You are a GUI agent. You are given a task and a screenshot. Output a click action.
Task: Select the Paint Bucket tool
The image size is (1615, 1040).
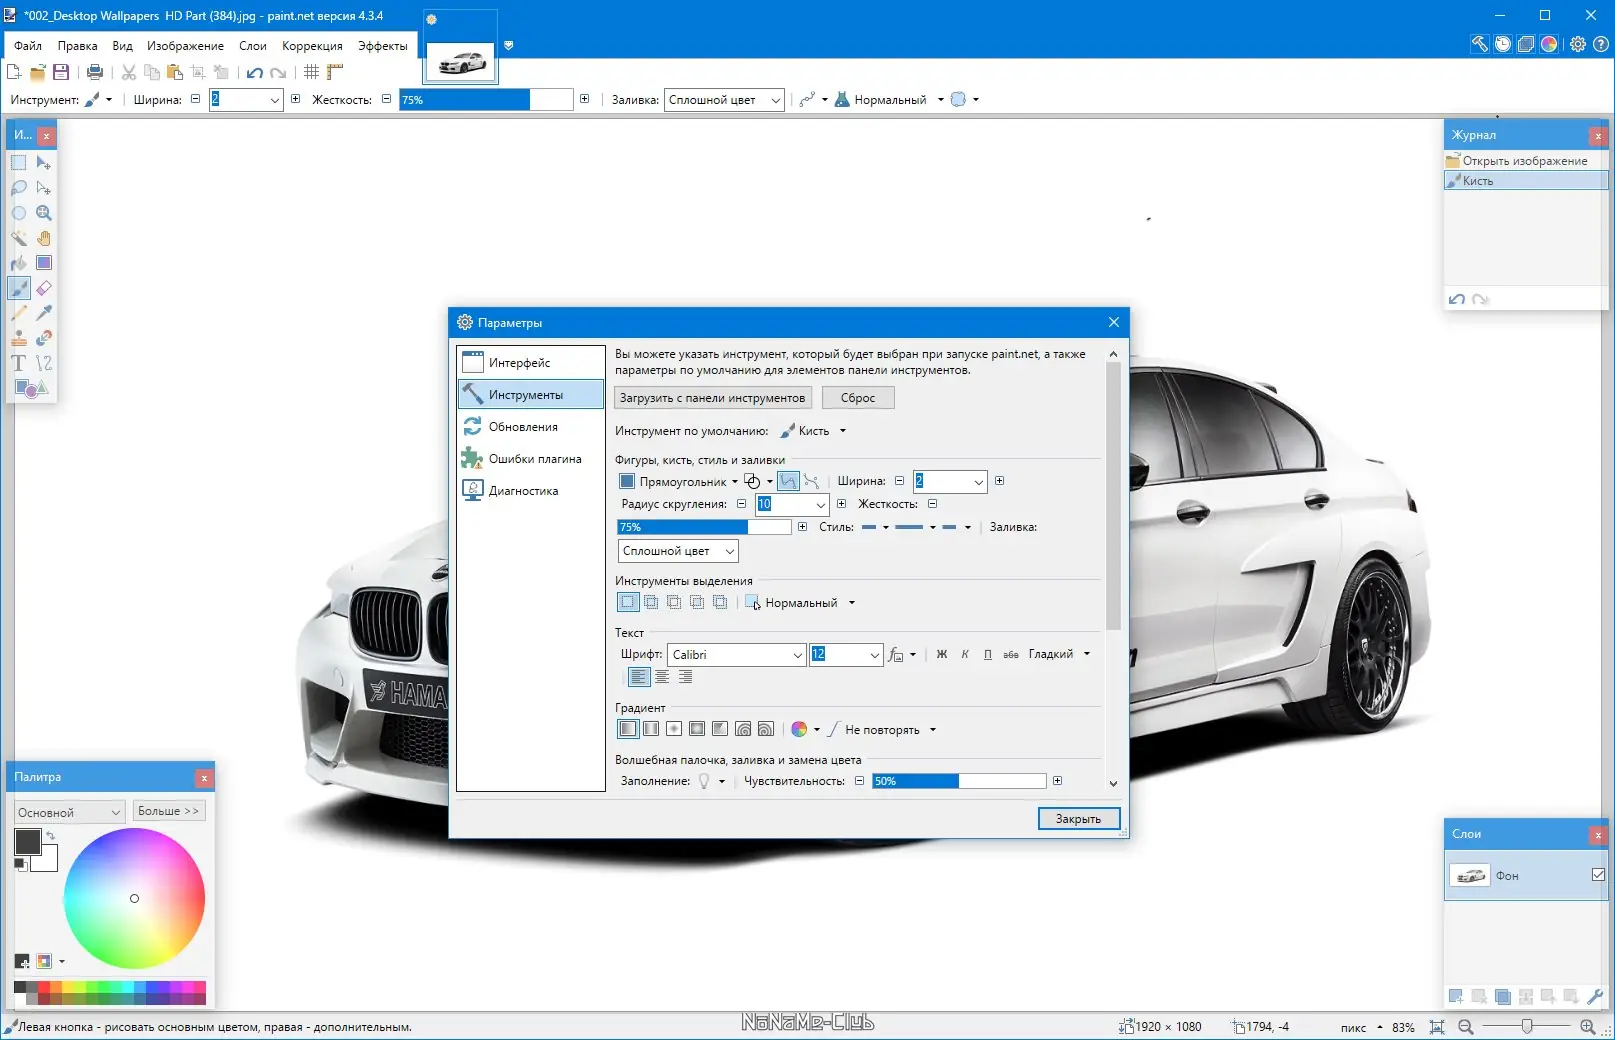19,263
